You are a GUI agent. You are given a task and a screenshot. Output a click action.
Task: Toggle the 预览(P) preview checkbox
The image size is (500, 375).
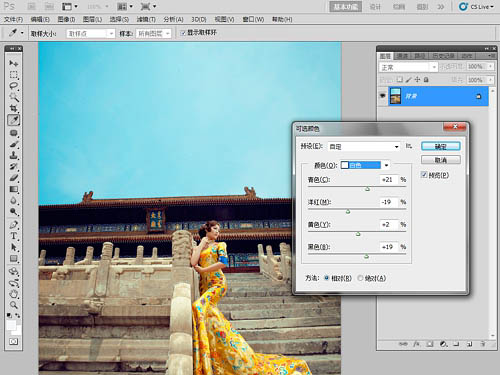click(x=424, y=175)
